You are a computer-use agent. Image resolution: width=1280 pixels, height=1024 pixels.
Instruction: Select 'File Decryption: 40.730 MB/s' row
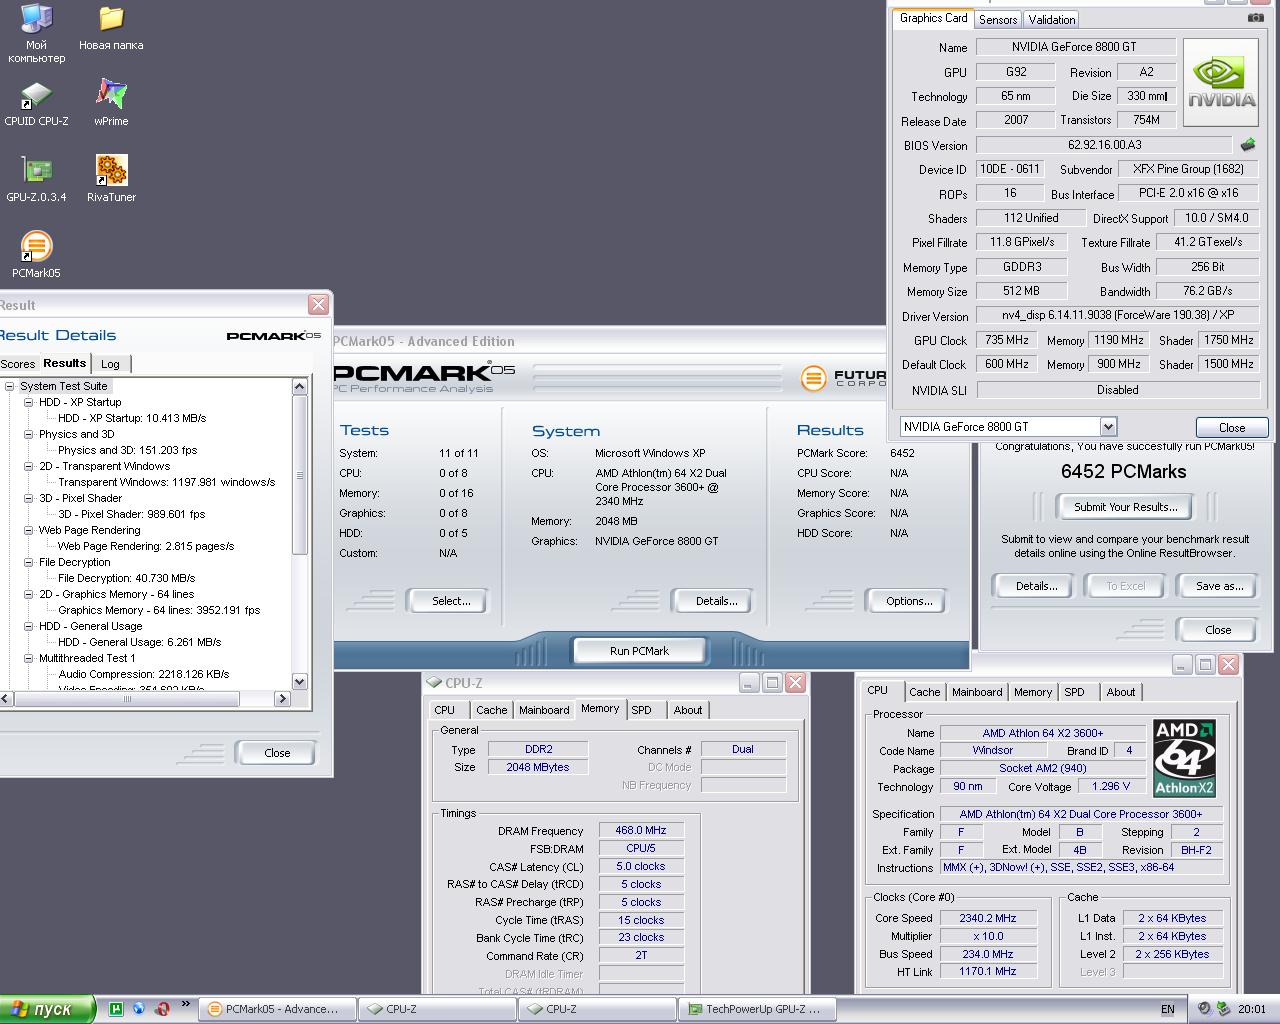(127, 578)
